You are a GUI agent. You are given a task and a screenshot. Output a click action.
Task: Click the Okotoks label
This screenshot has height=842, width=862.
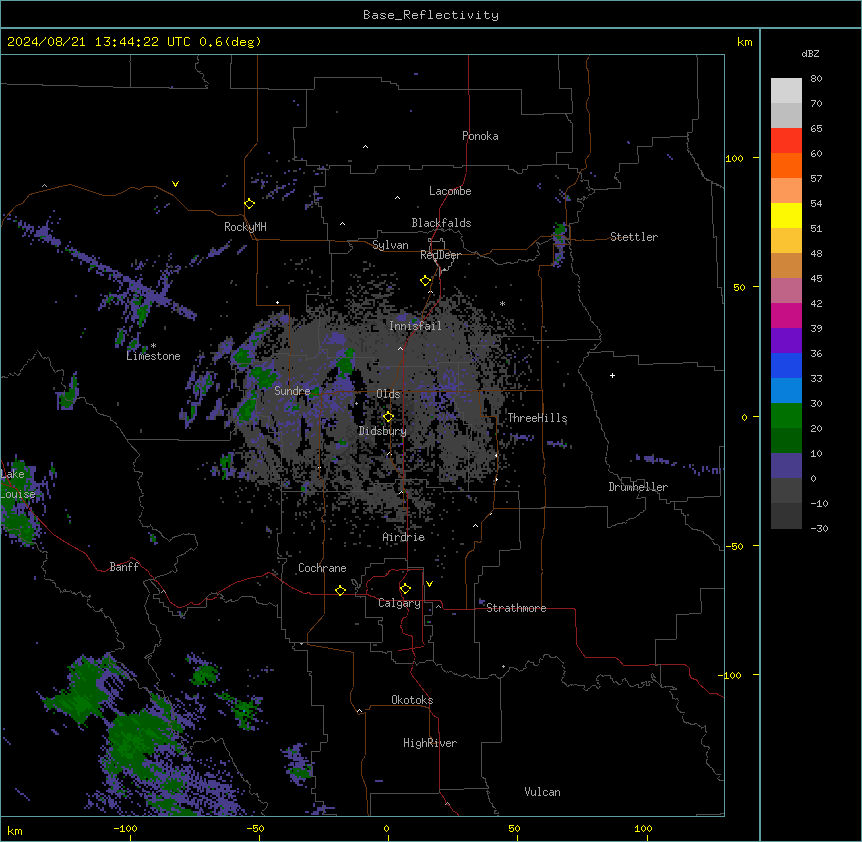(x=412, y=700)
